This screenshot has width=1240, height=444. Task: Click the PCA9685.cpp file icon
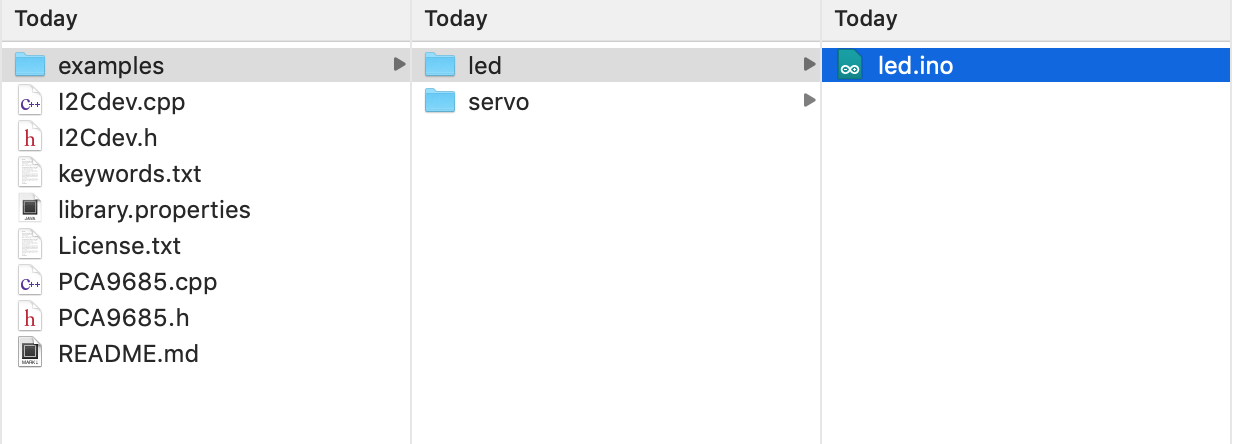[x=31, y=282]
